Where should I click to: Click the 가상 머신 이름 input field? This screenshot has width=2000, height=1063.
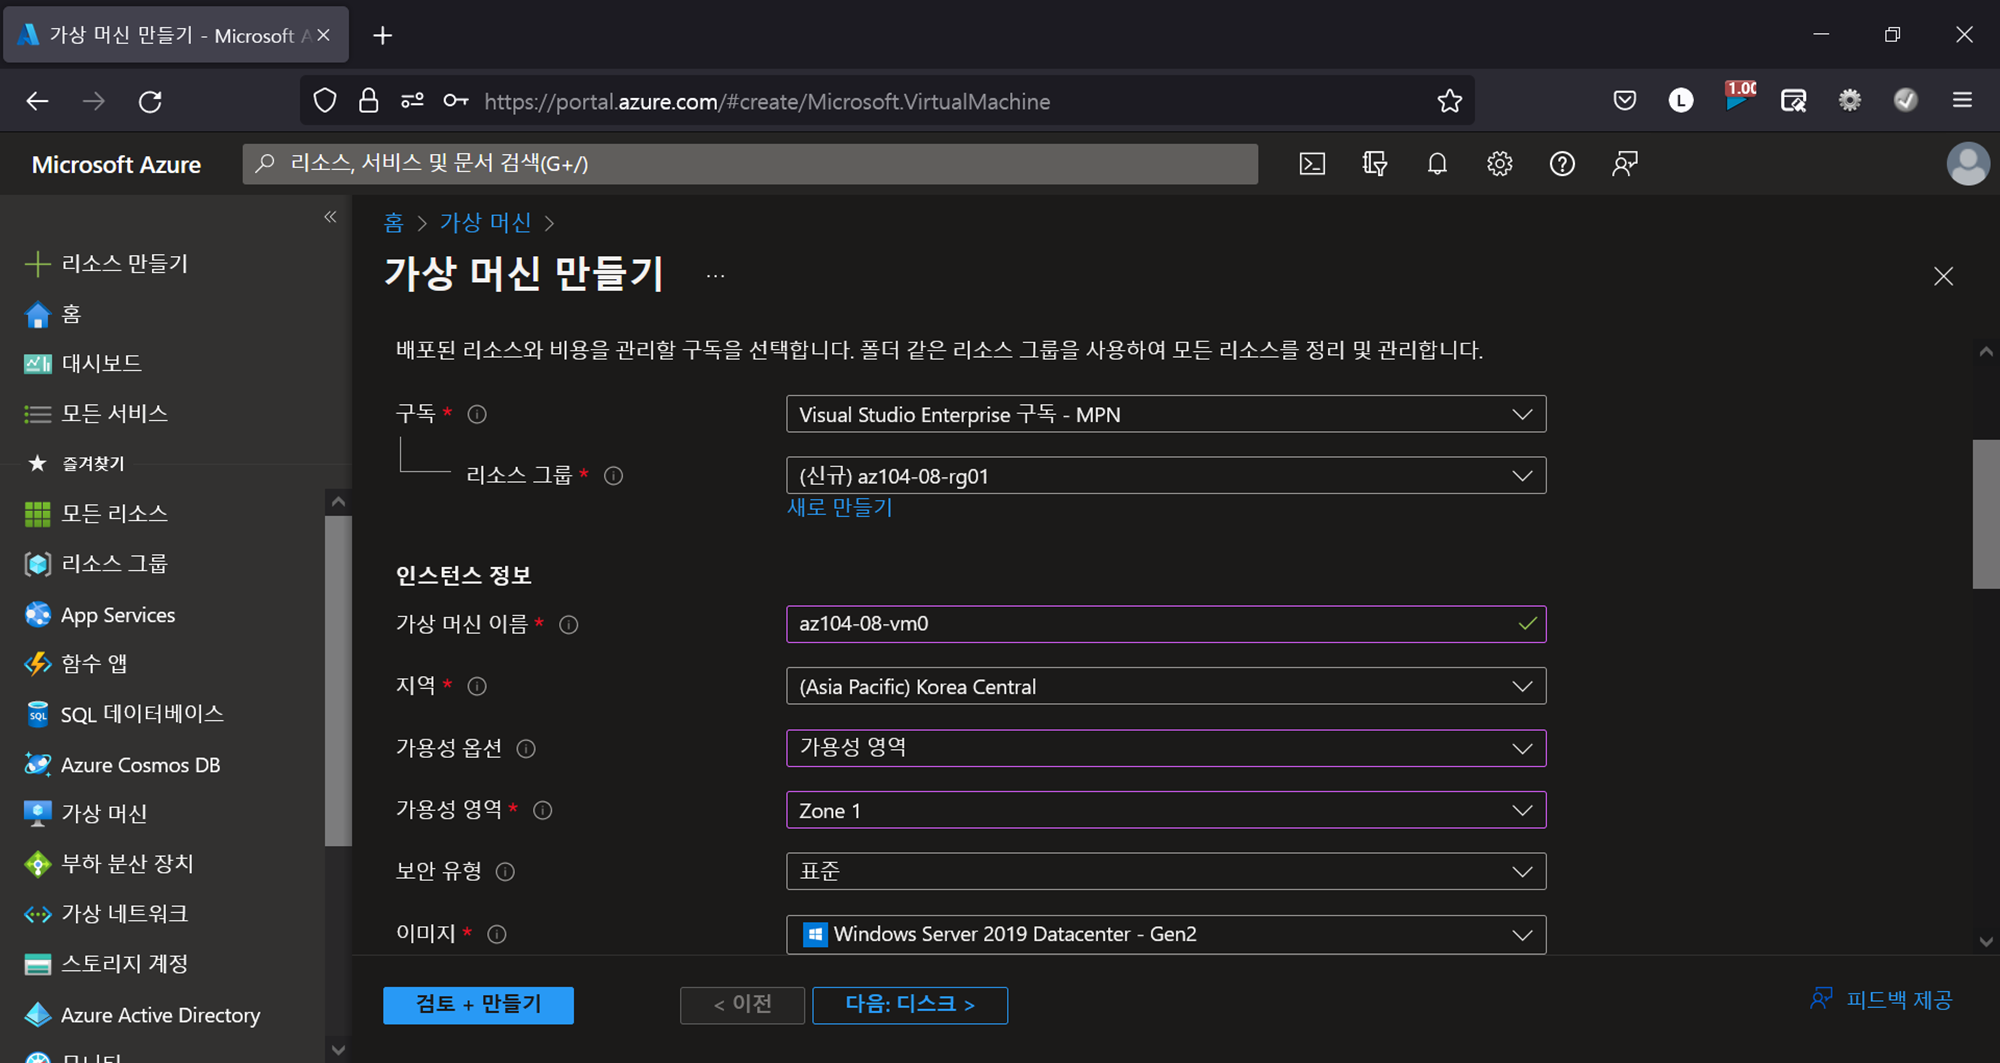[1166, 624]
